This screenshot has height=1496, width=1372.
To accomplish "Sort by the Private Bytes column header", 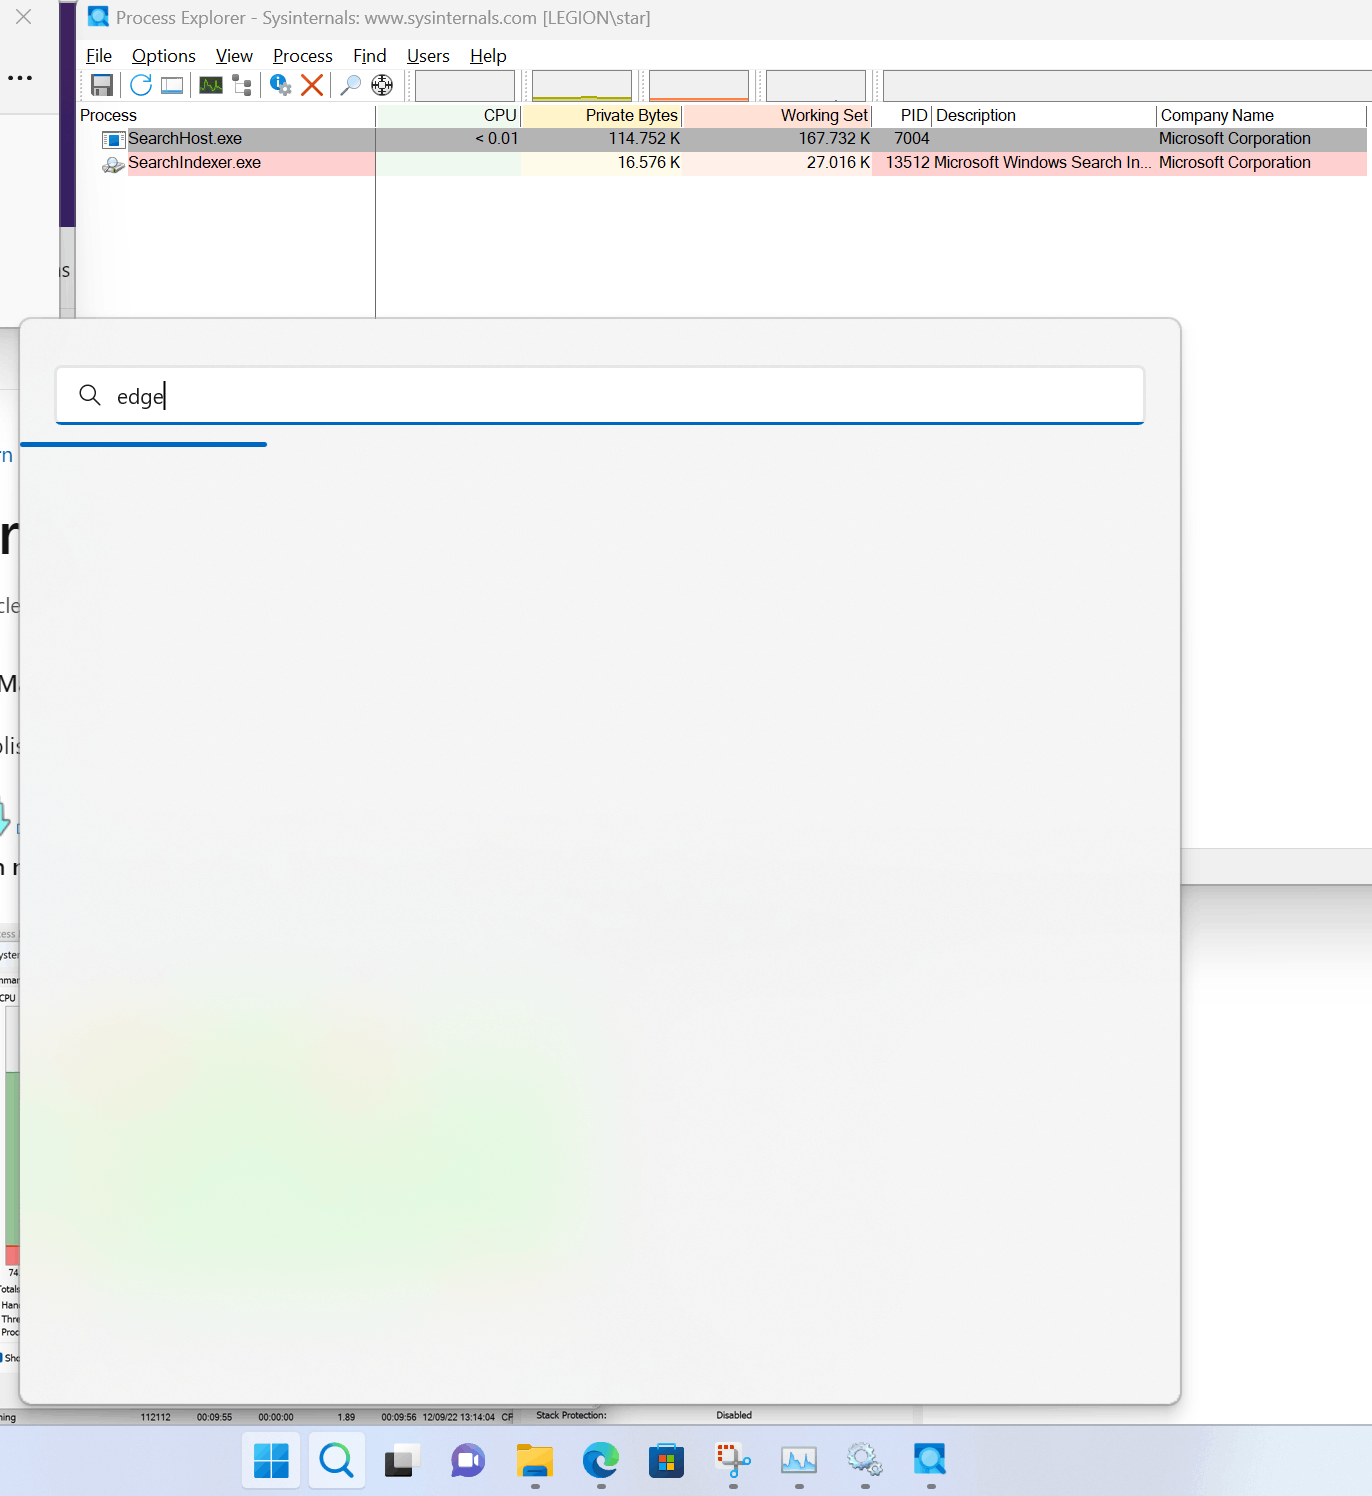I will coord(601,116).
